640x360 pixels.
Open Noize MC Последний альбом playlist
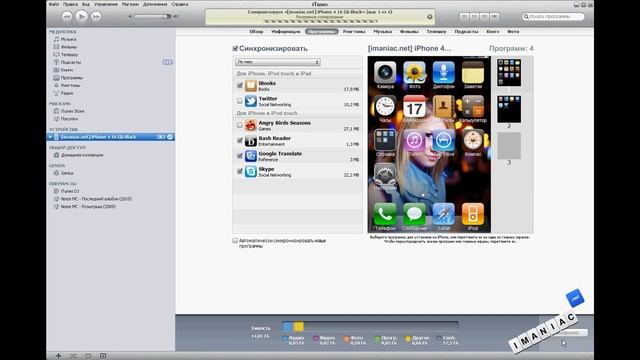pos(96,199)
